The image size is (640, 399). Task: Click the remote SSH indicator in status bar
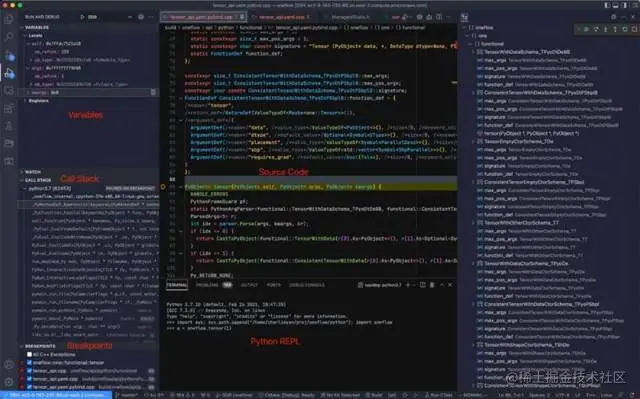[x=56, y=395]
